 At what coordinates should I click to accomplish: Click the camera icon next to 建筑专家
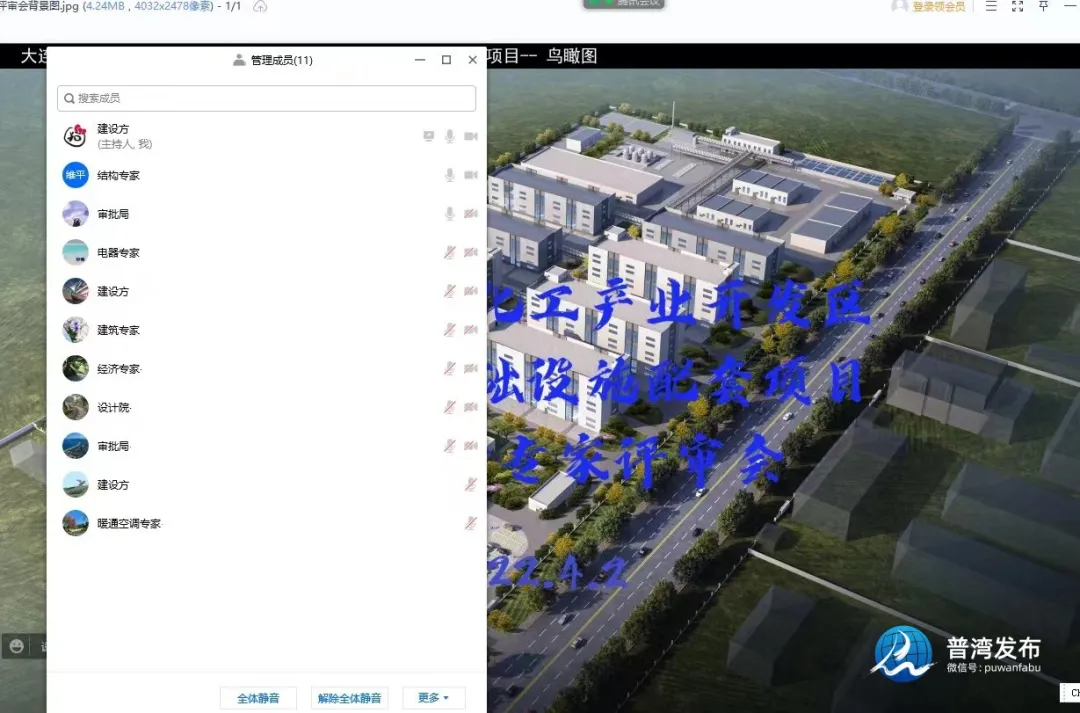pyautogui.click(x=470, y=330)
